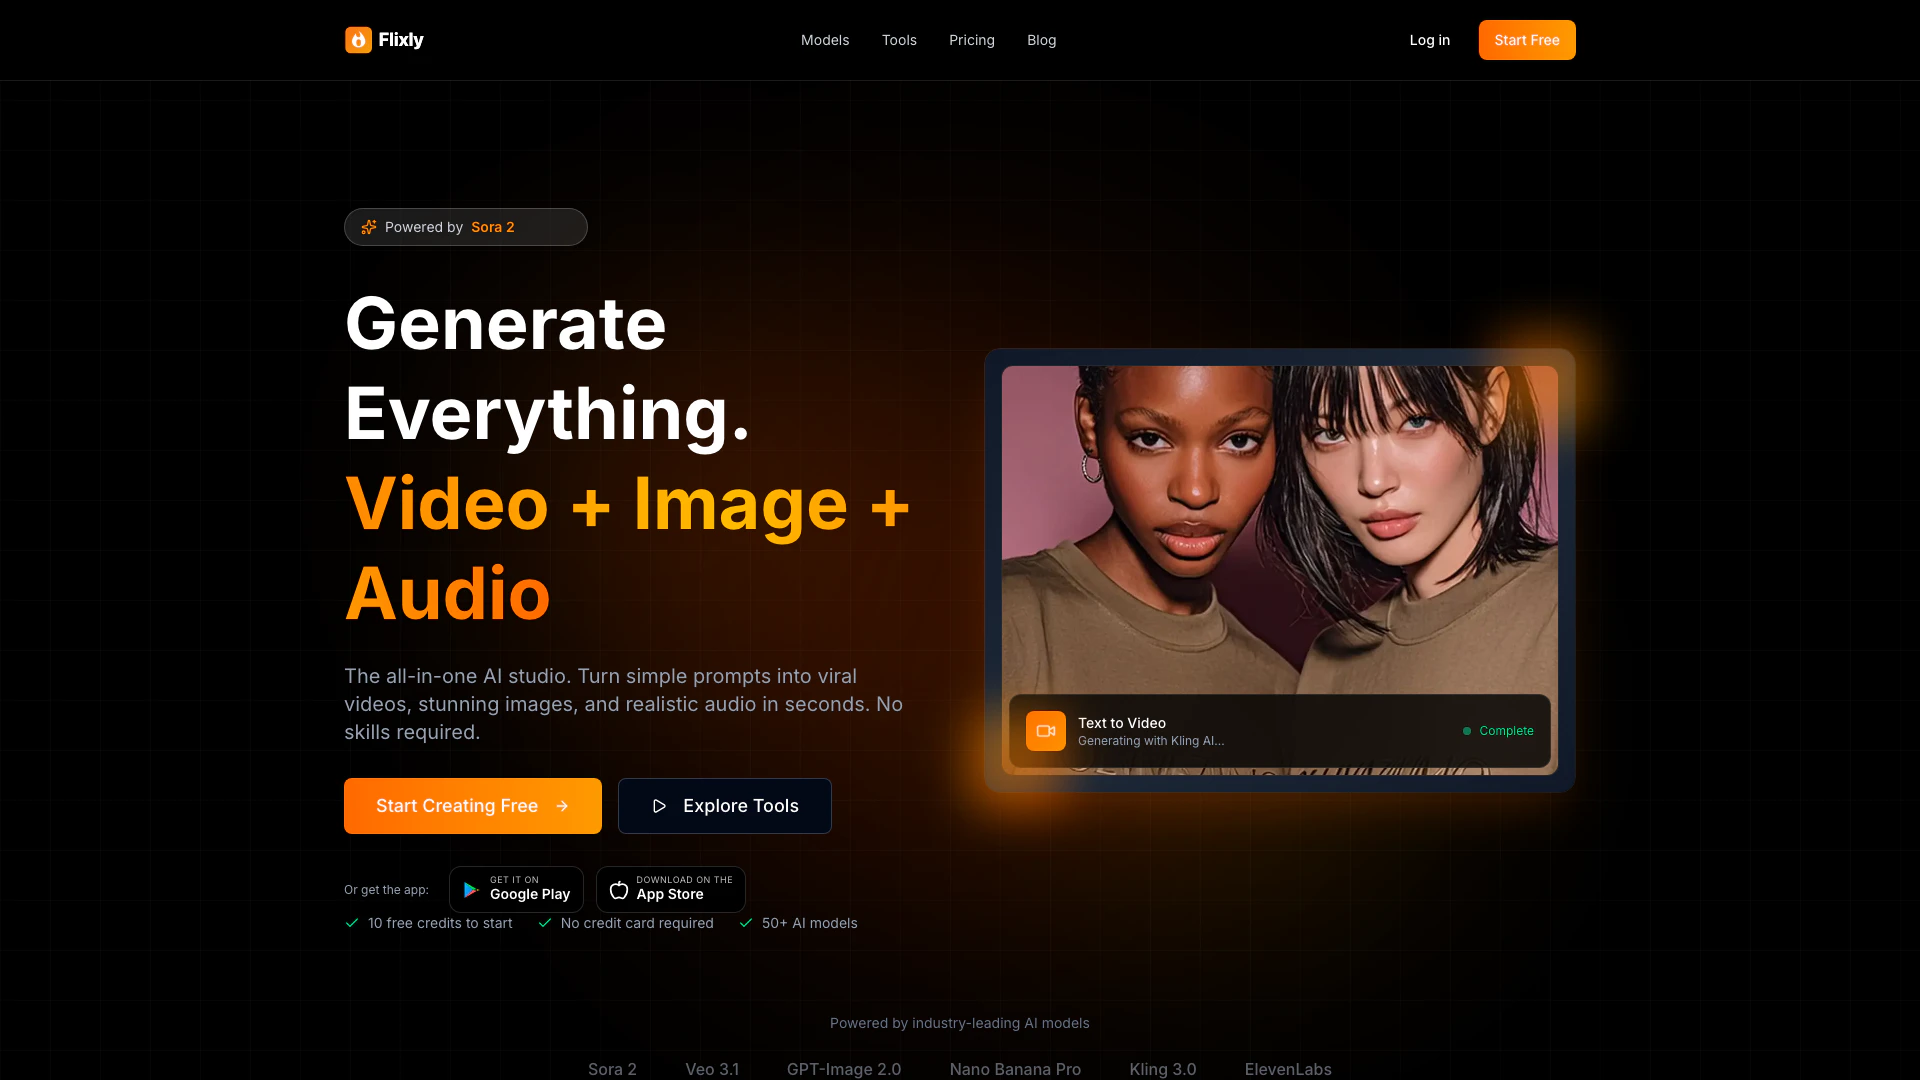The width and height of the screenshot is (1920, 1080).
Task: Open the Get it on Google Play badge
Action: point(516,889)
